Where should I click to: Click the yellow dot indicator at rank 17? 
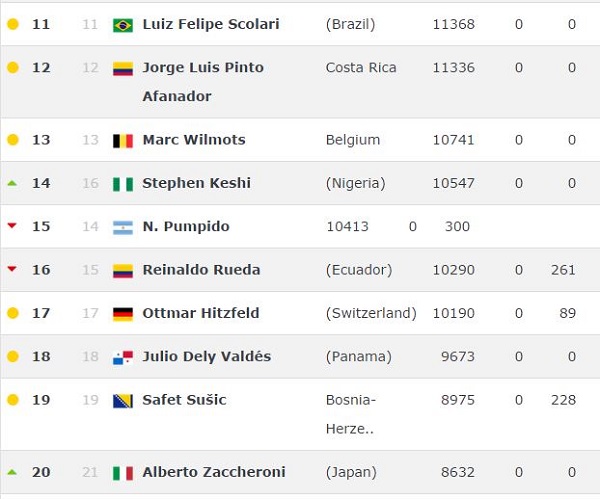pos(12,313)
